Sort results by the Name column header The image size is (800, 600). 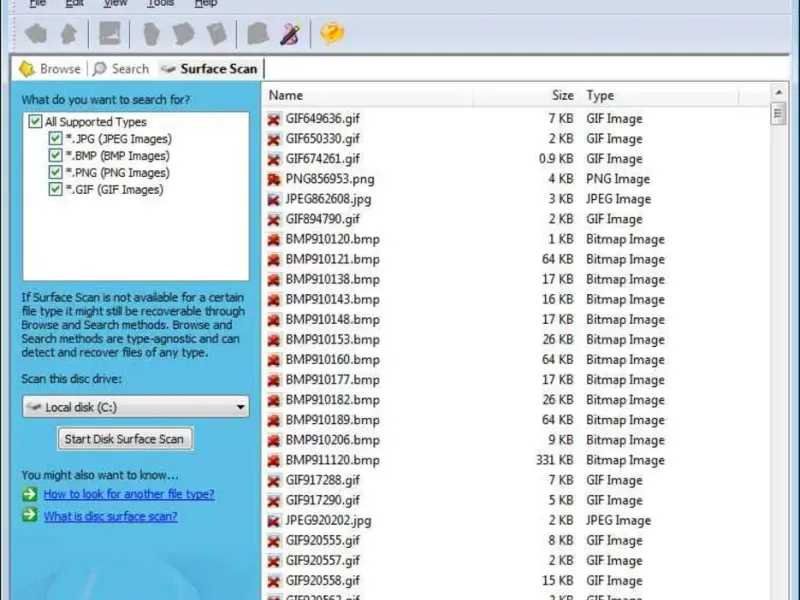[368, 95]
